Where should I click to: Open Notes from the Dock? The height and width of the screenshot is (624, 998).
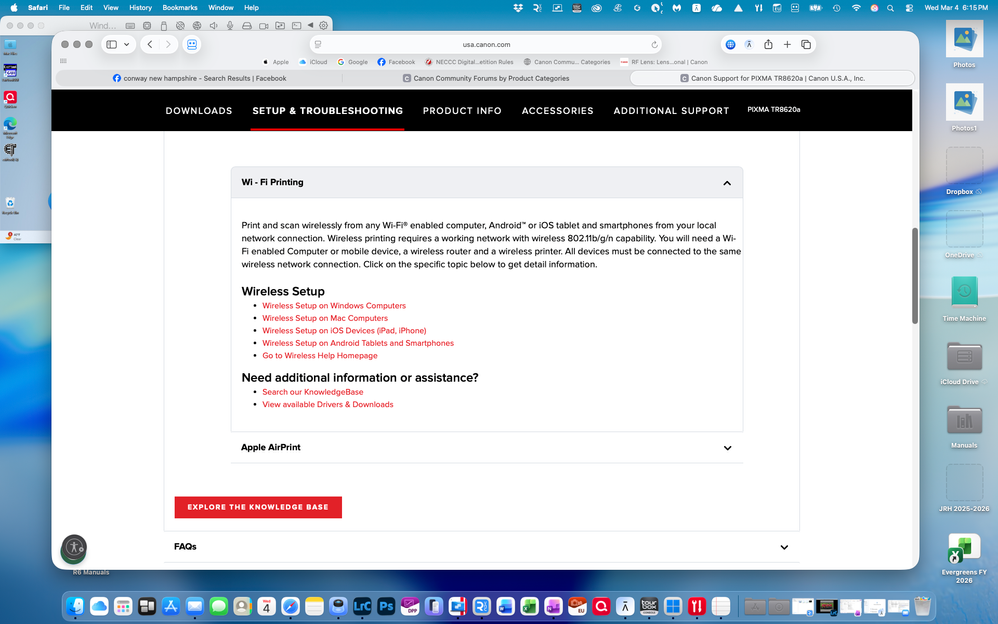coord(314,606)
